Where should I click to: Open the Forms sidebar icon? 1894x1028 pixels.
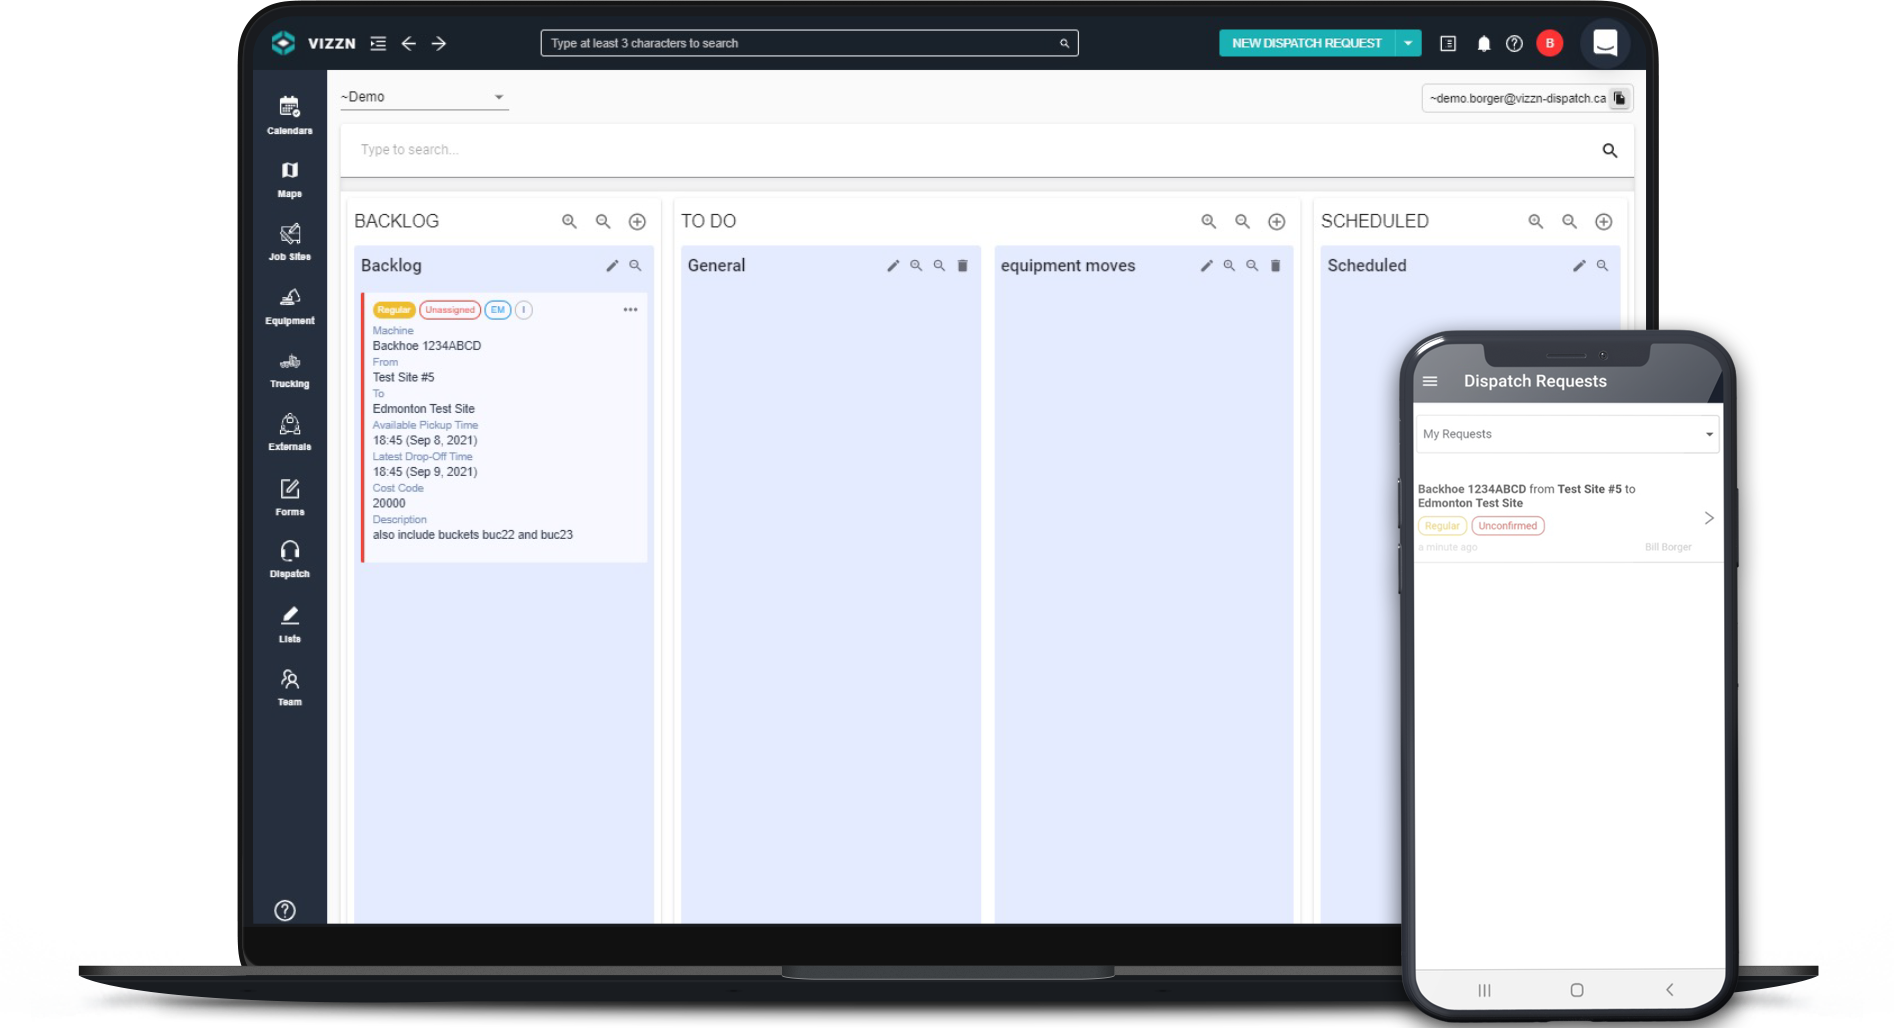coord(289,496)
